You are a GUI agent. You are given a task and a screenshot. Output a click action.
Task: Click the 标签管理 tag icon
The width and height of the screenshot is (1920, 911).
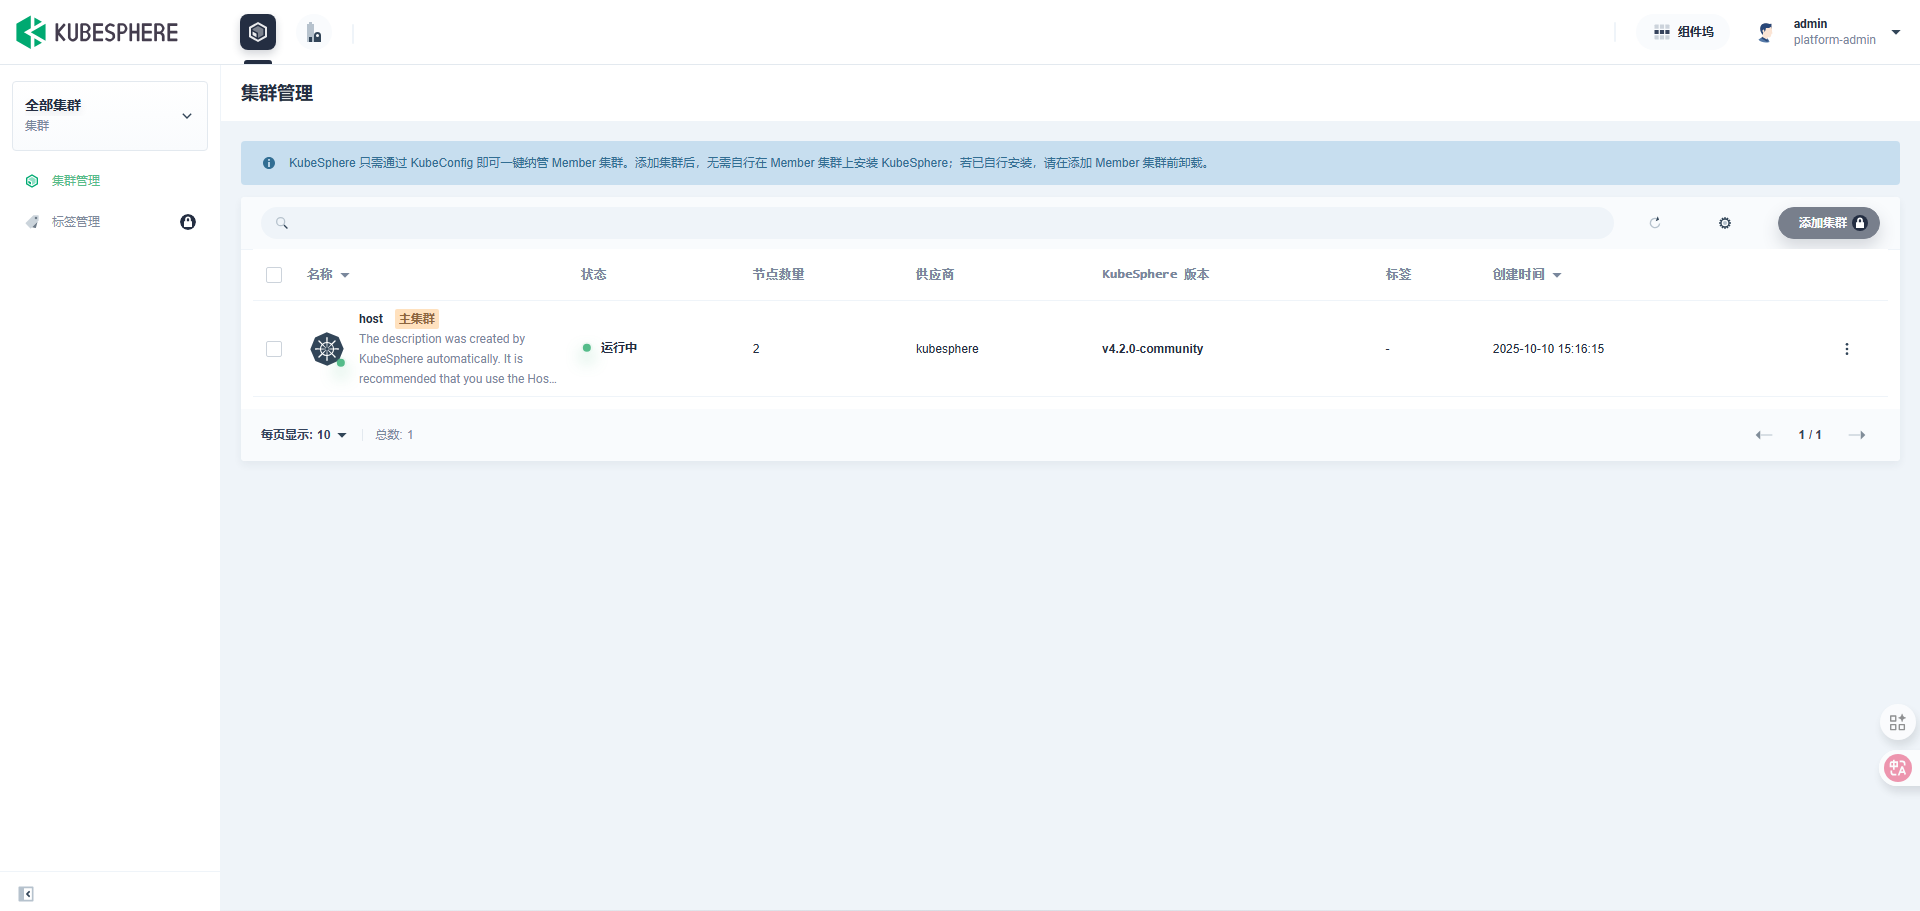(x=32, y=222)
